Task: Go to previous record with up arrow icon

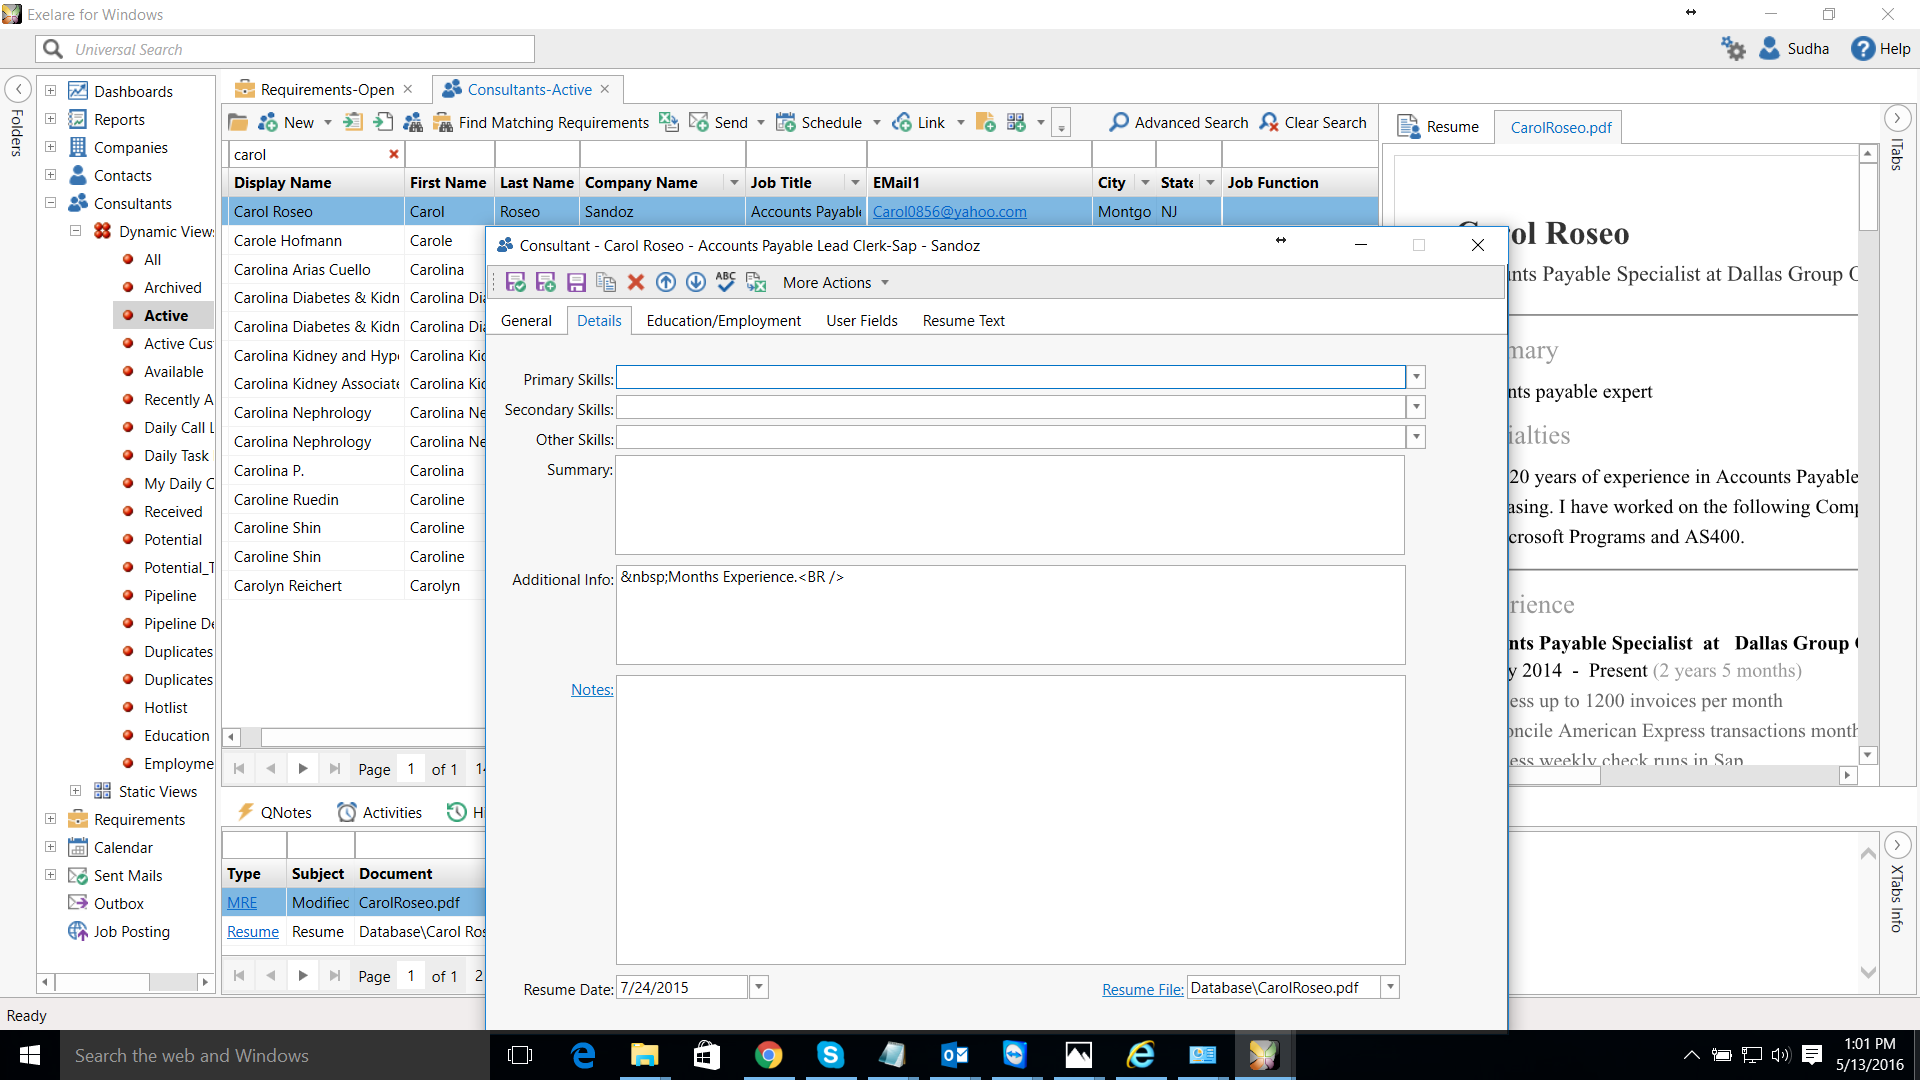Action: click(666, 283)
